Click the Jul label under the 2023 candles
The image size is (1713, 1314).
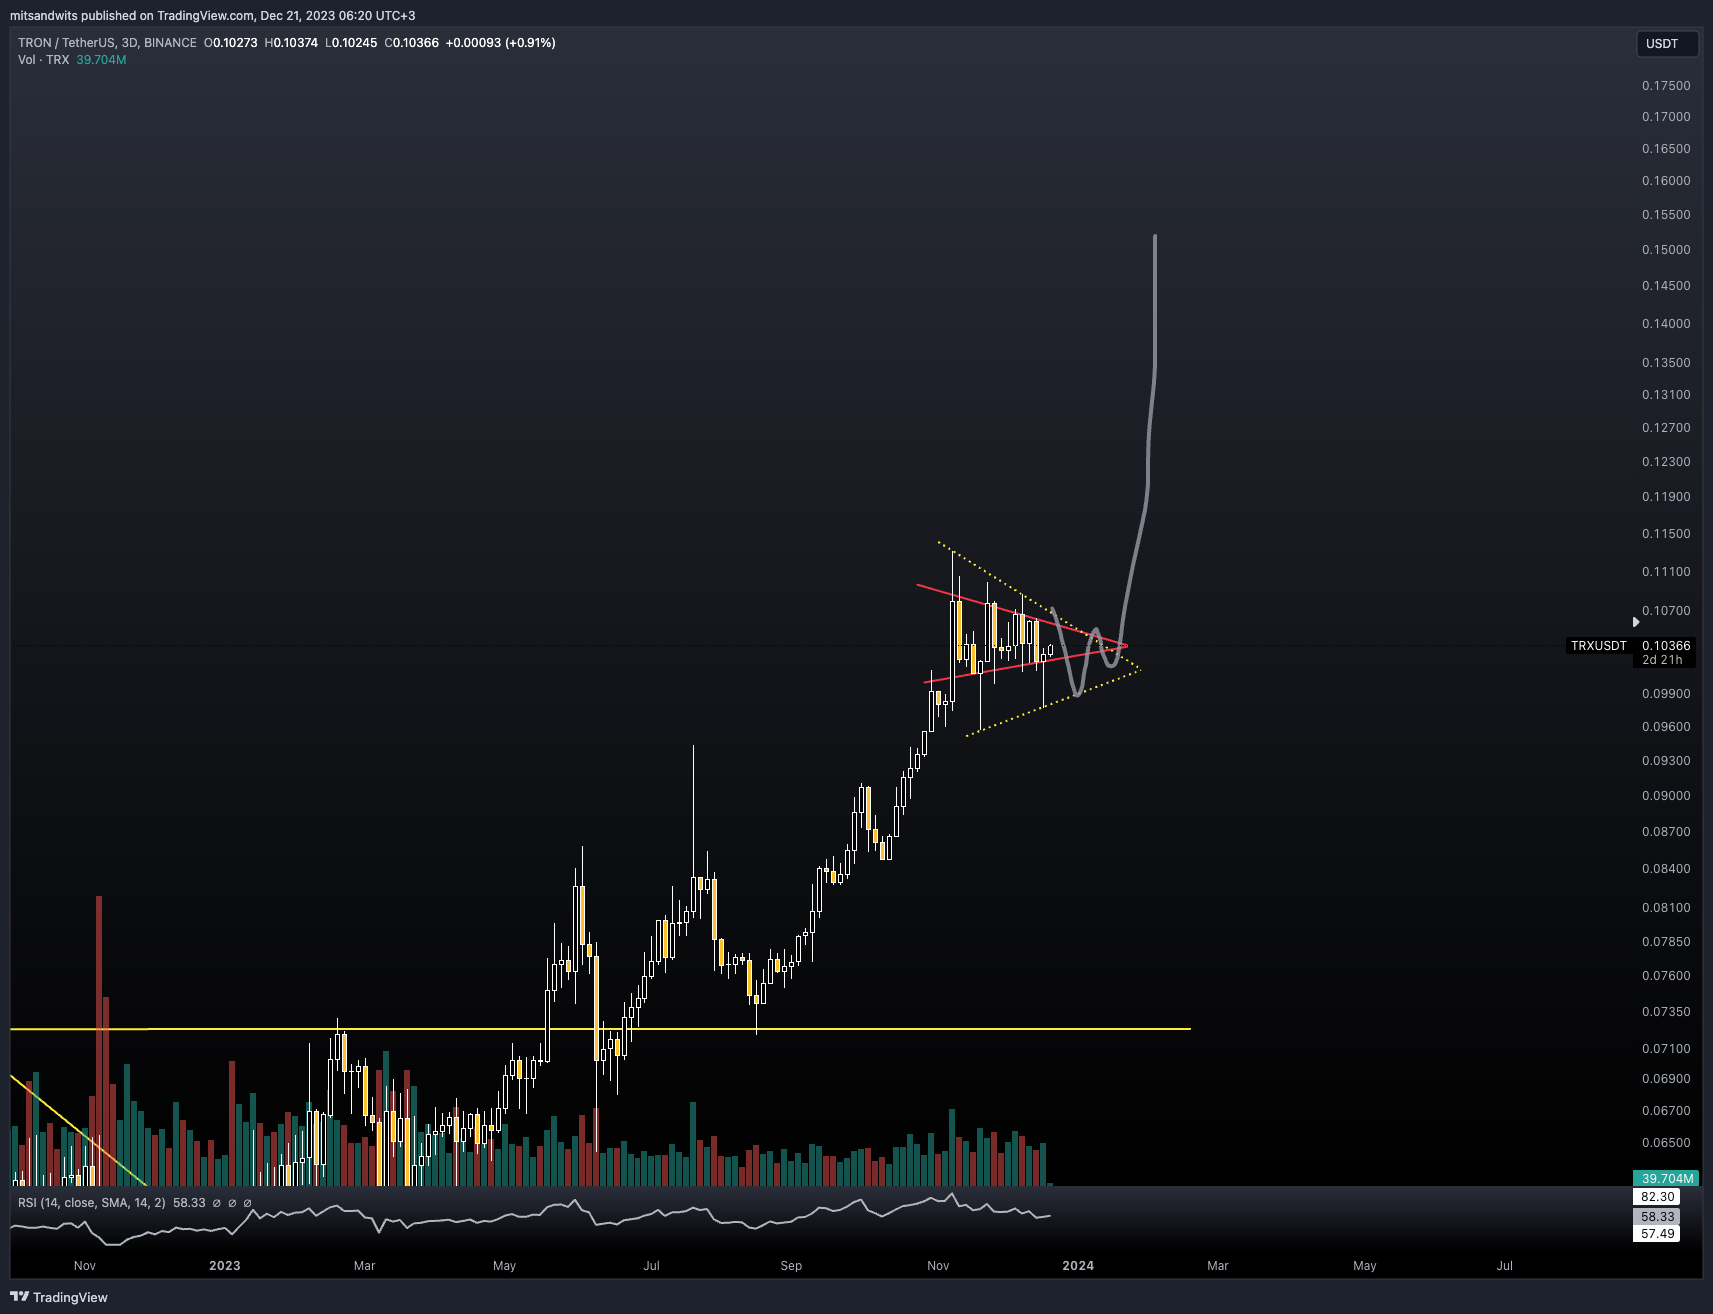point(652,1266)
